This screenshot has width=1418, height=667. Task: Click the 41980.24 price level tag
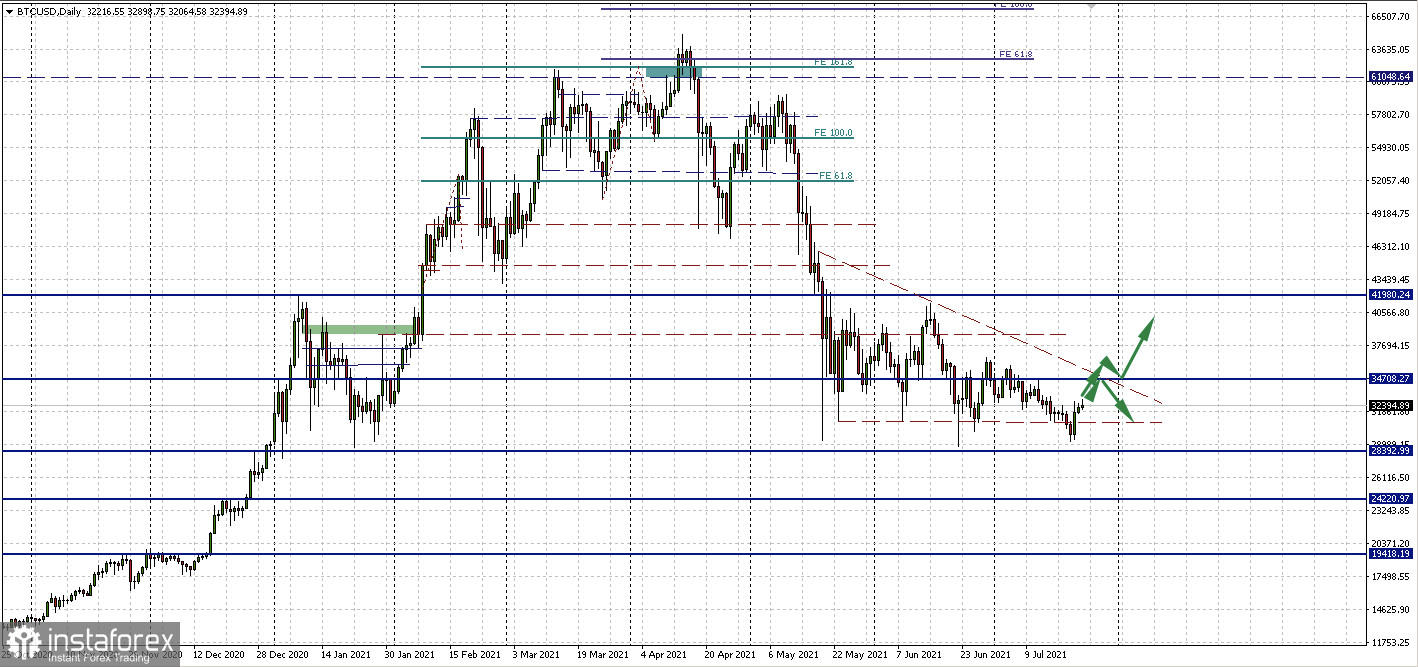pos(1391,295)
